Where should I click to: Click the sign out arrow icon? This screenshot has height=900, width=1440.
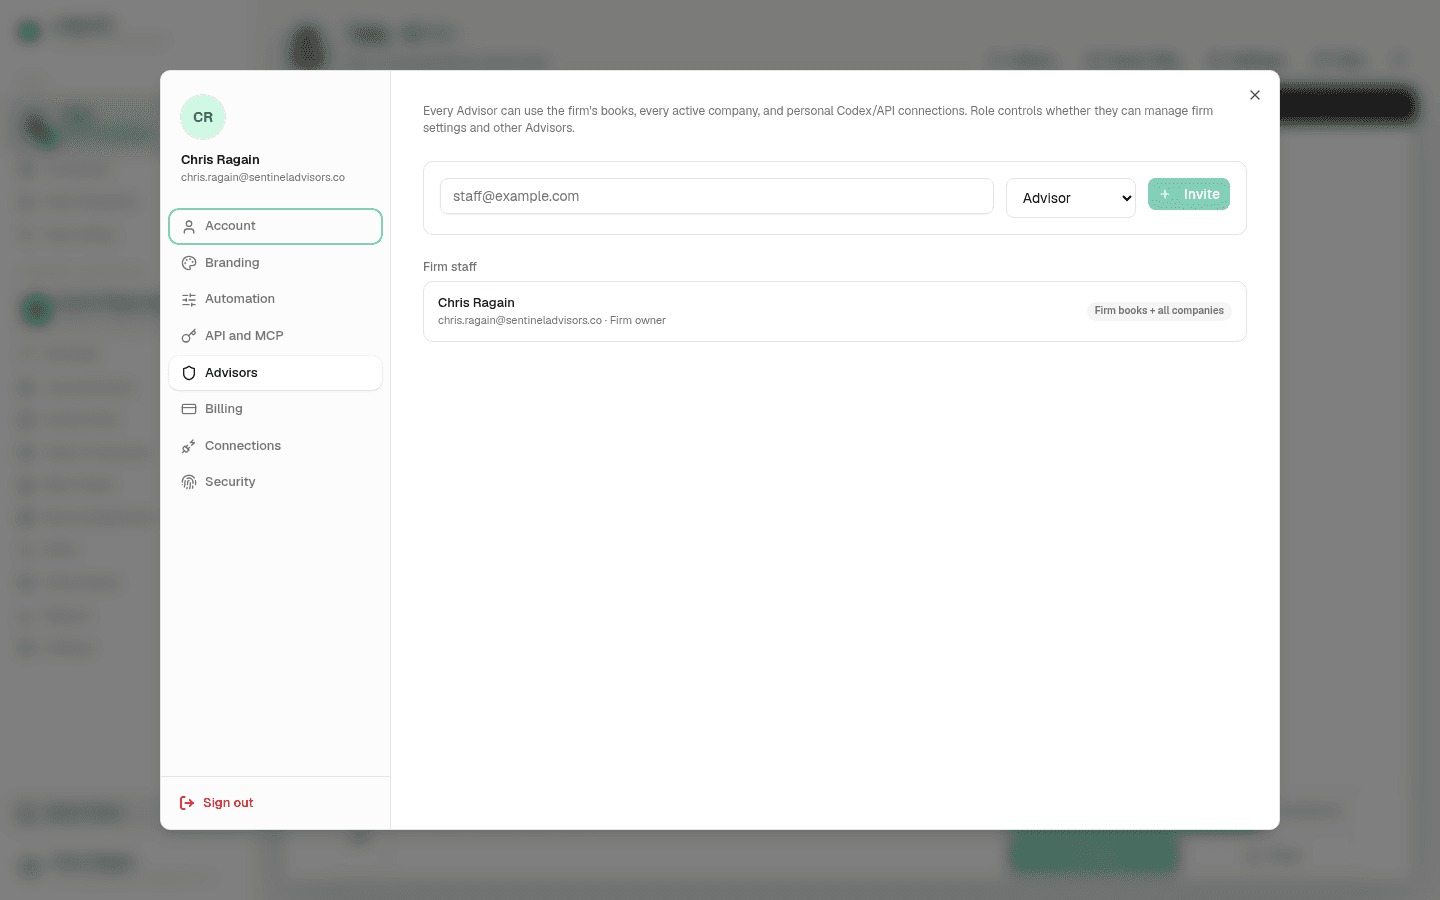point(187,803)
